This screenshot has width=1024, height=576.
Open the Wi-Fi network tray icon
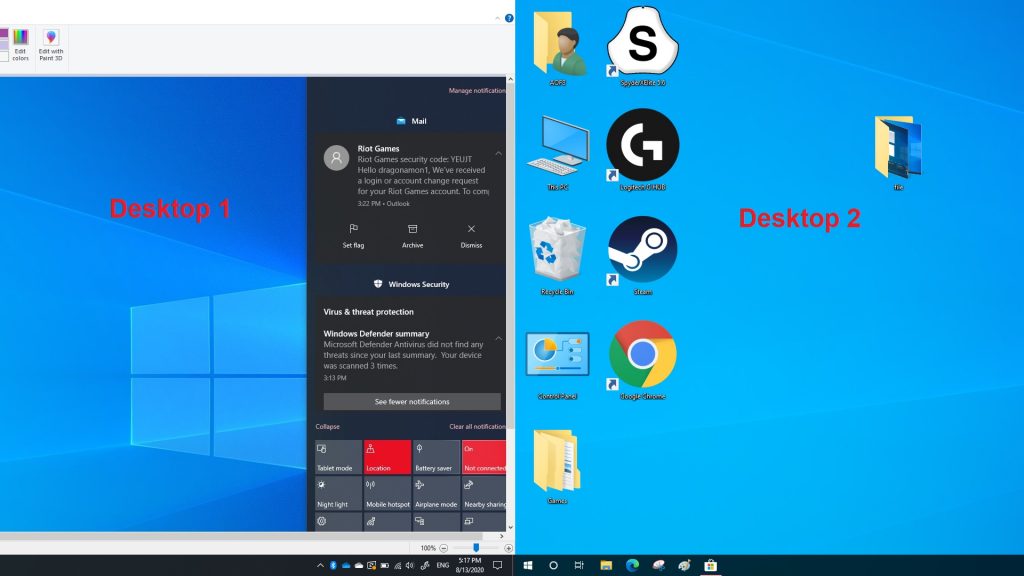pyautogui.click(x=398, y=566)
